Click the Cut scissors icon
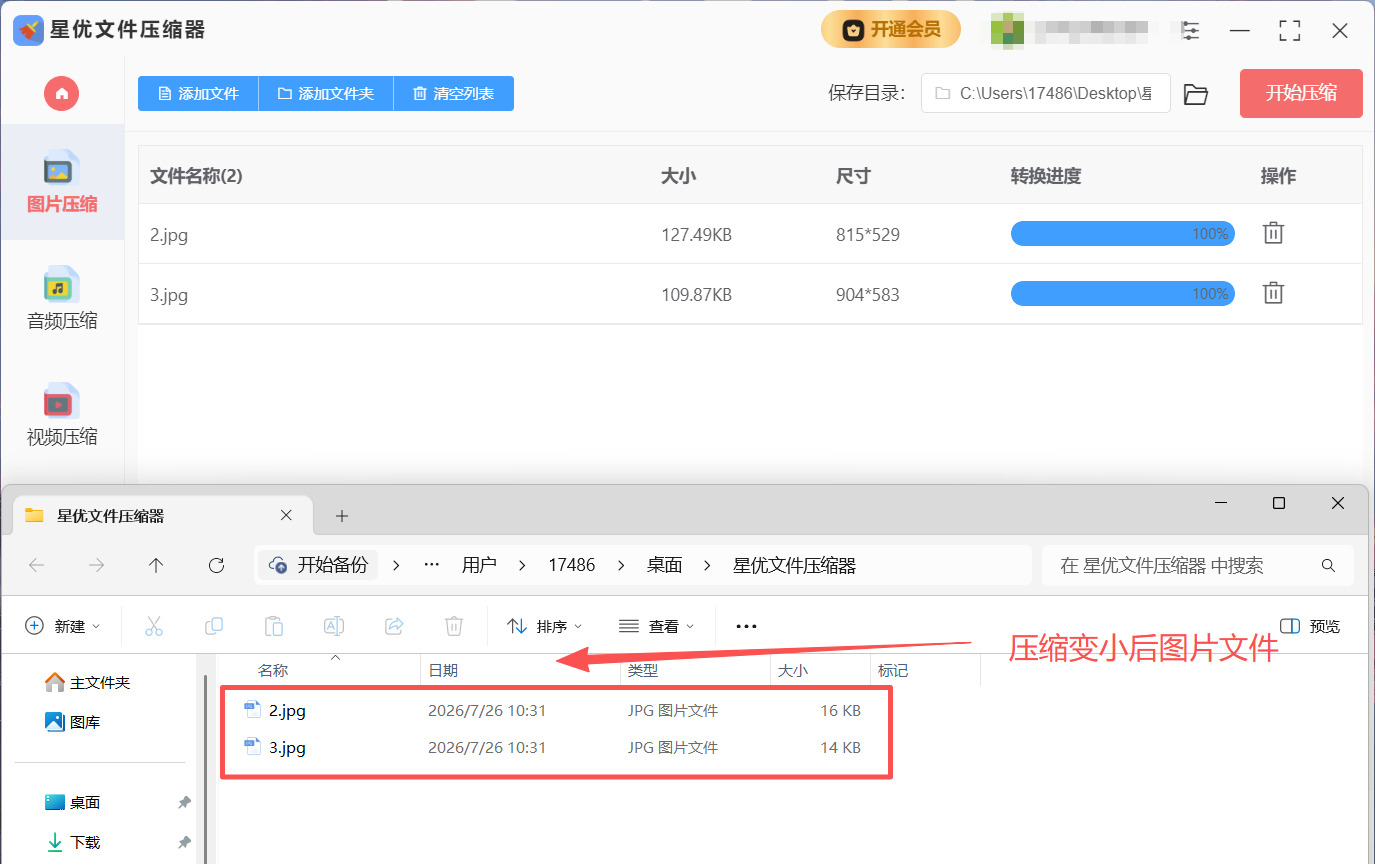Screen dimensions: 1375x864 click(x=154, y=626)
